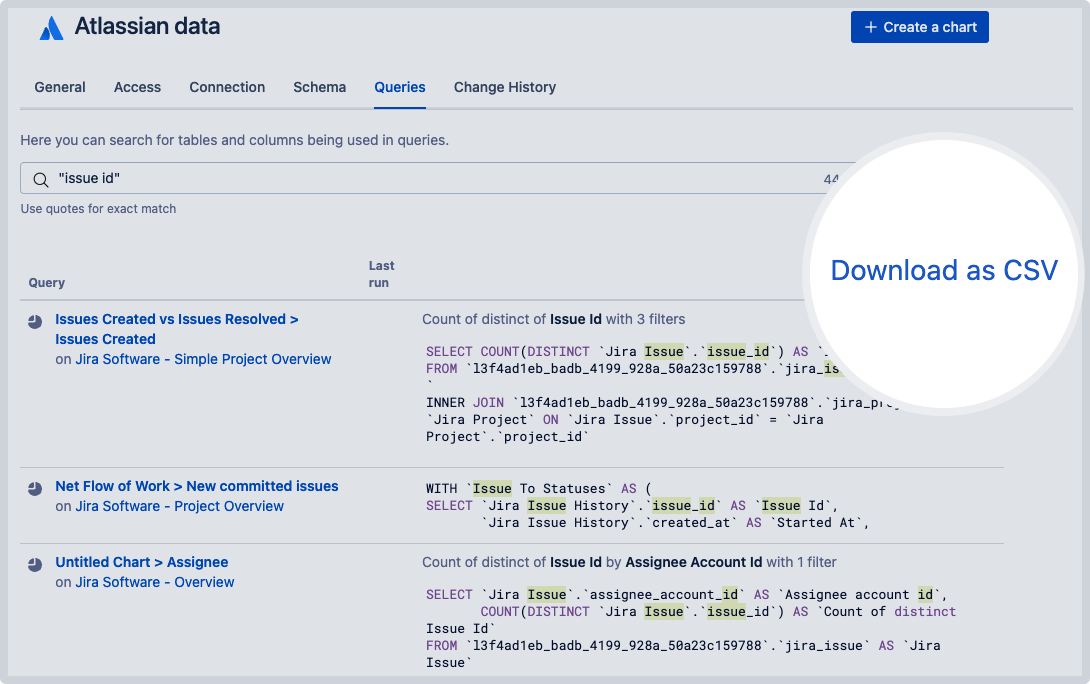Click the Last run column header

point(381,274)
